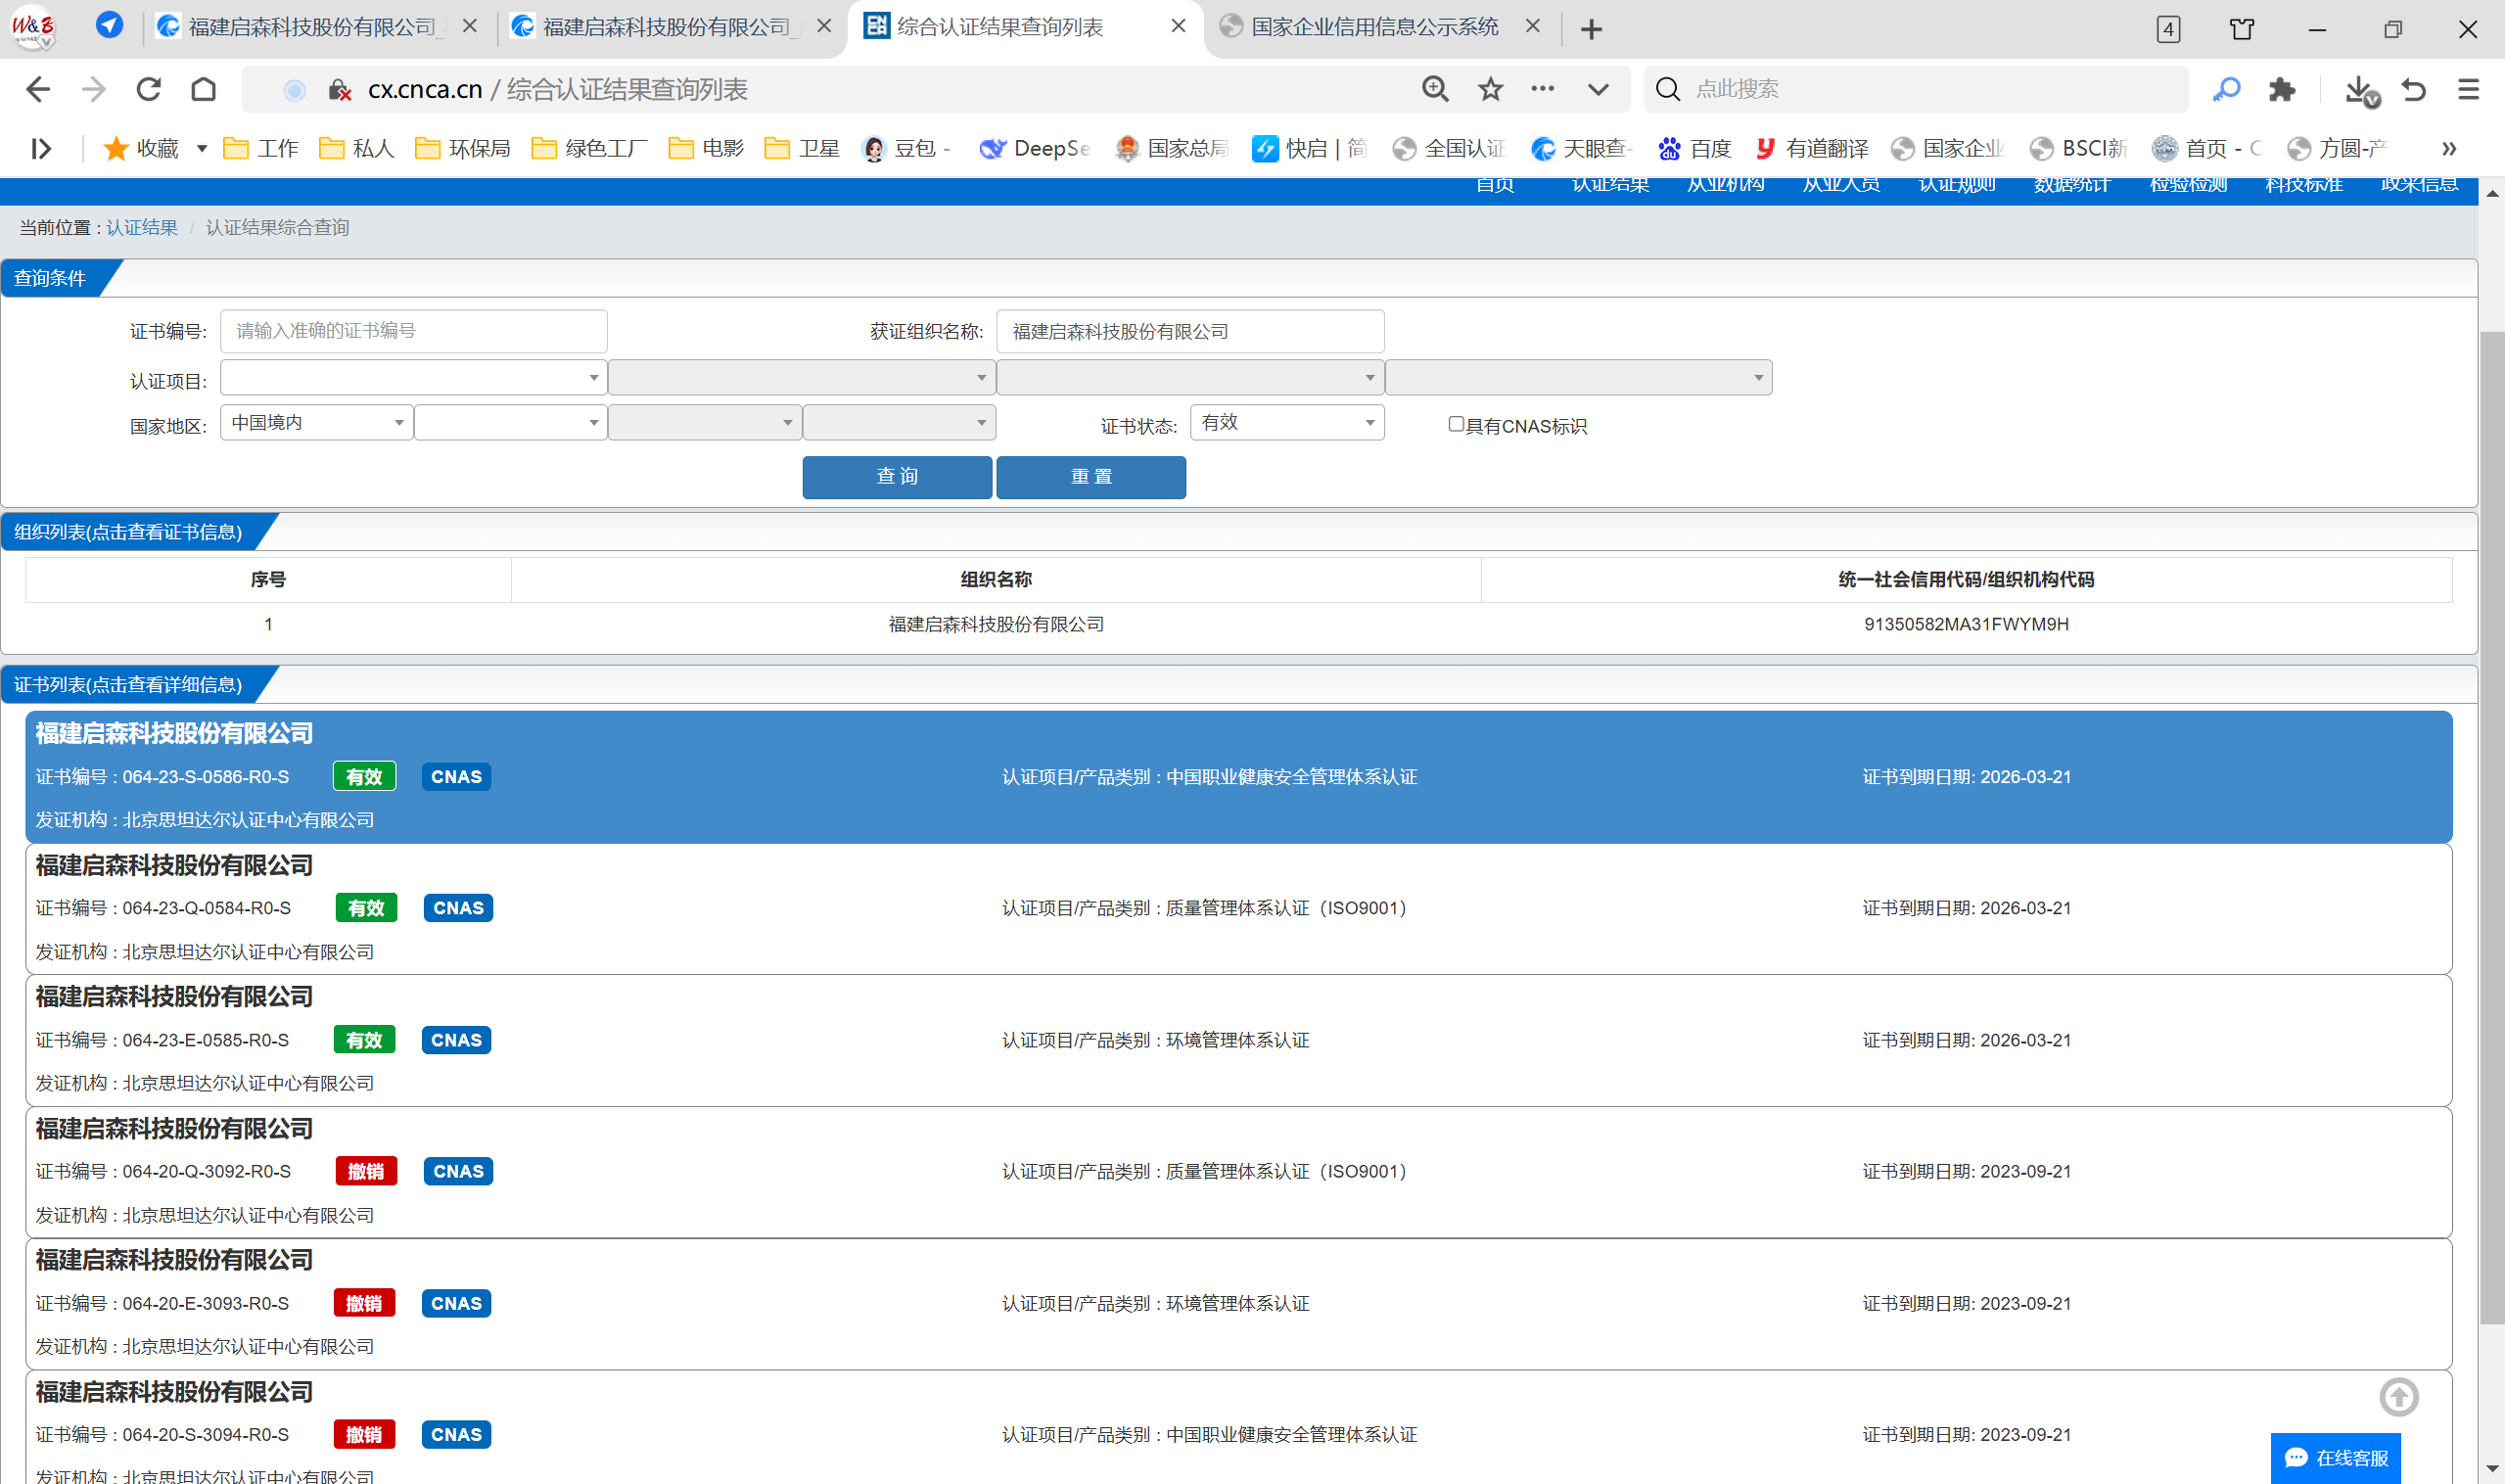
Task: Click the home page icon
Action: point(204,90)
